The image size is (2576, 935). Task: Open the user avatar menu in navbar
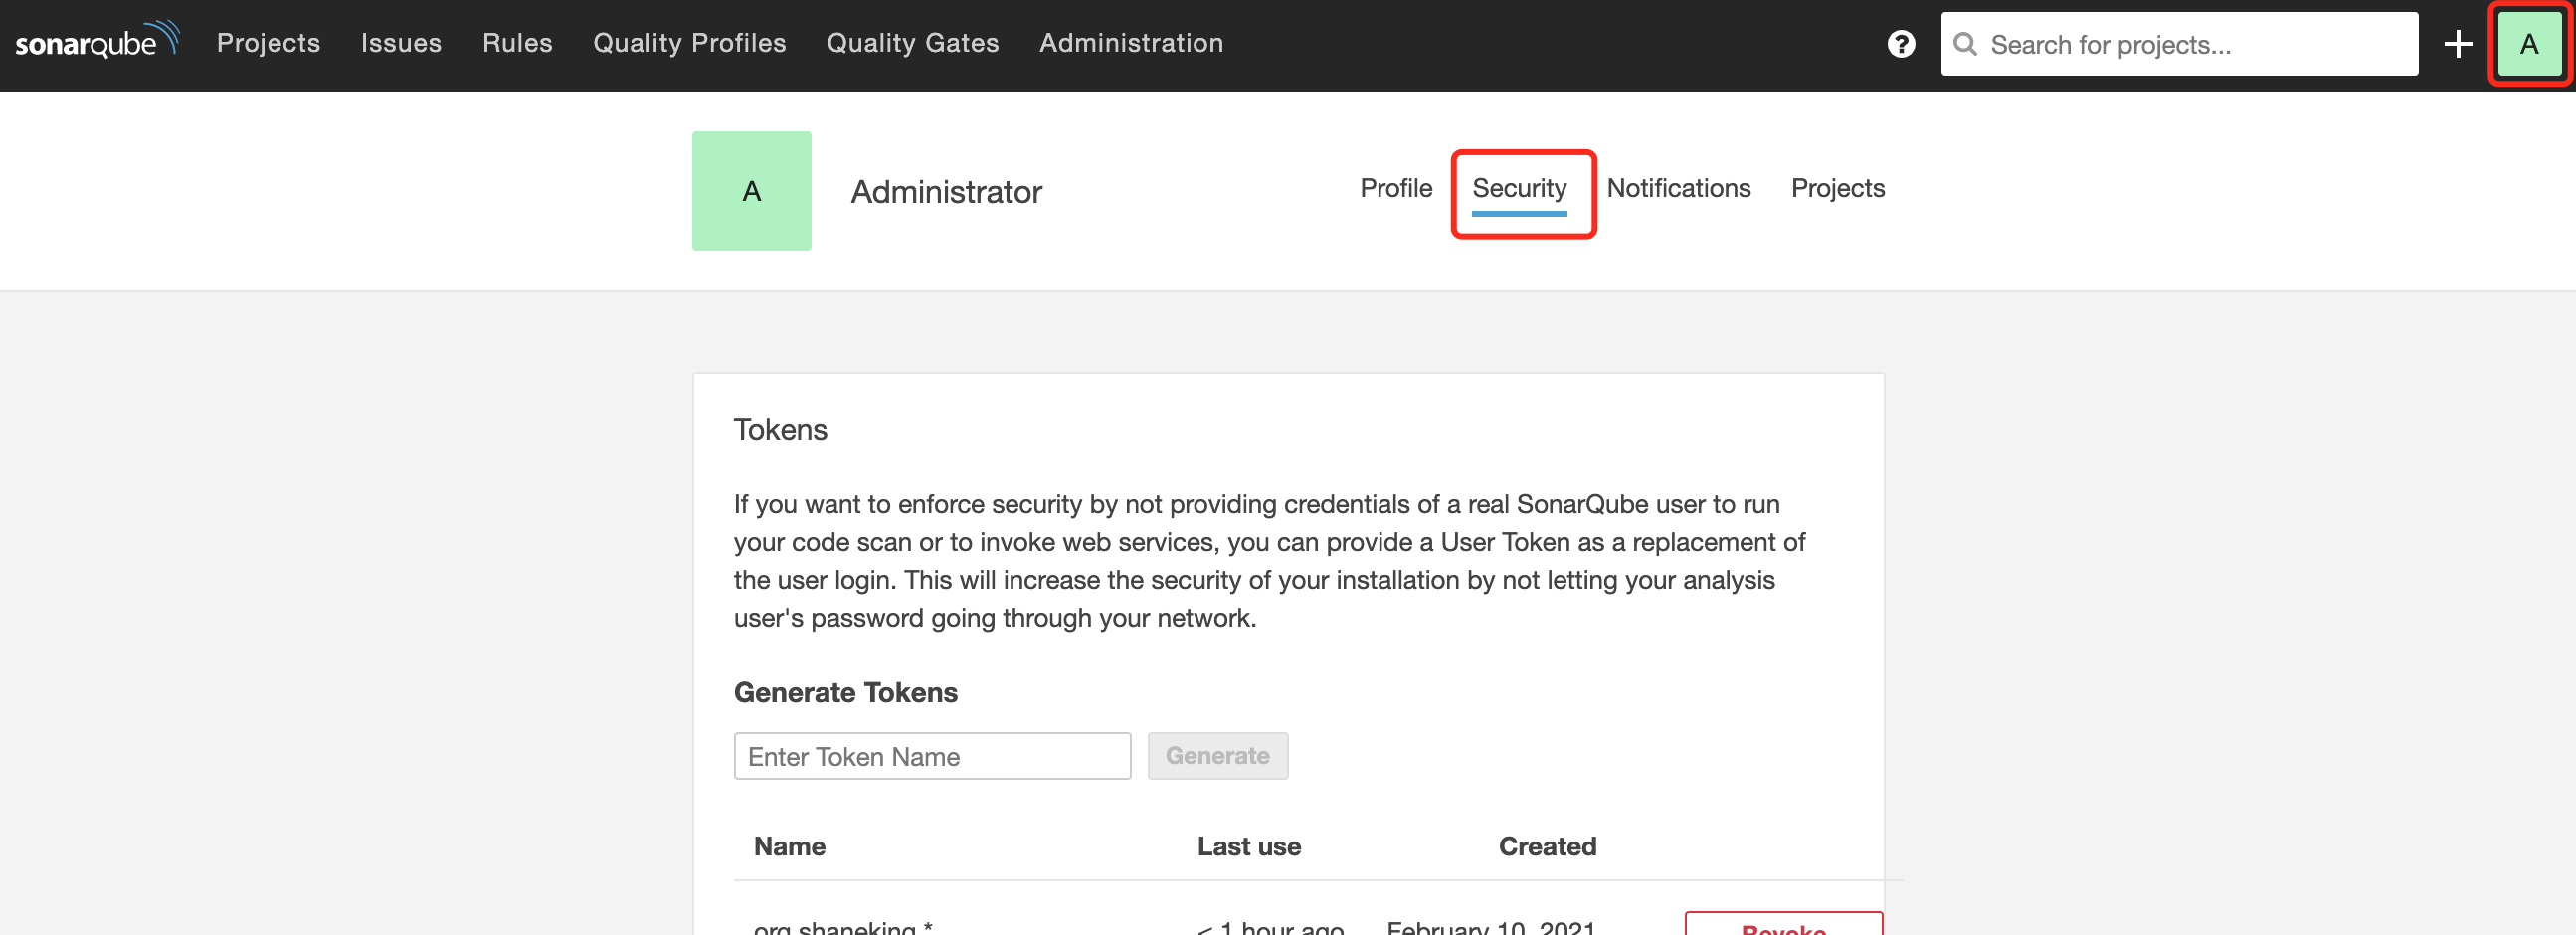coord(2529,44)
